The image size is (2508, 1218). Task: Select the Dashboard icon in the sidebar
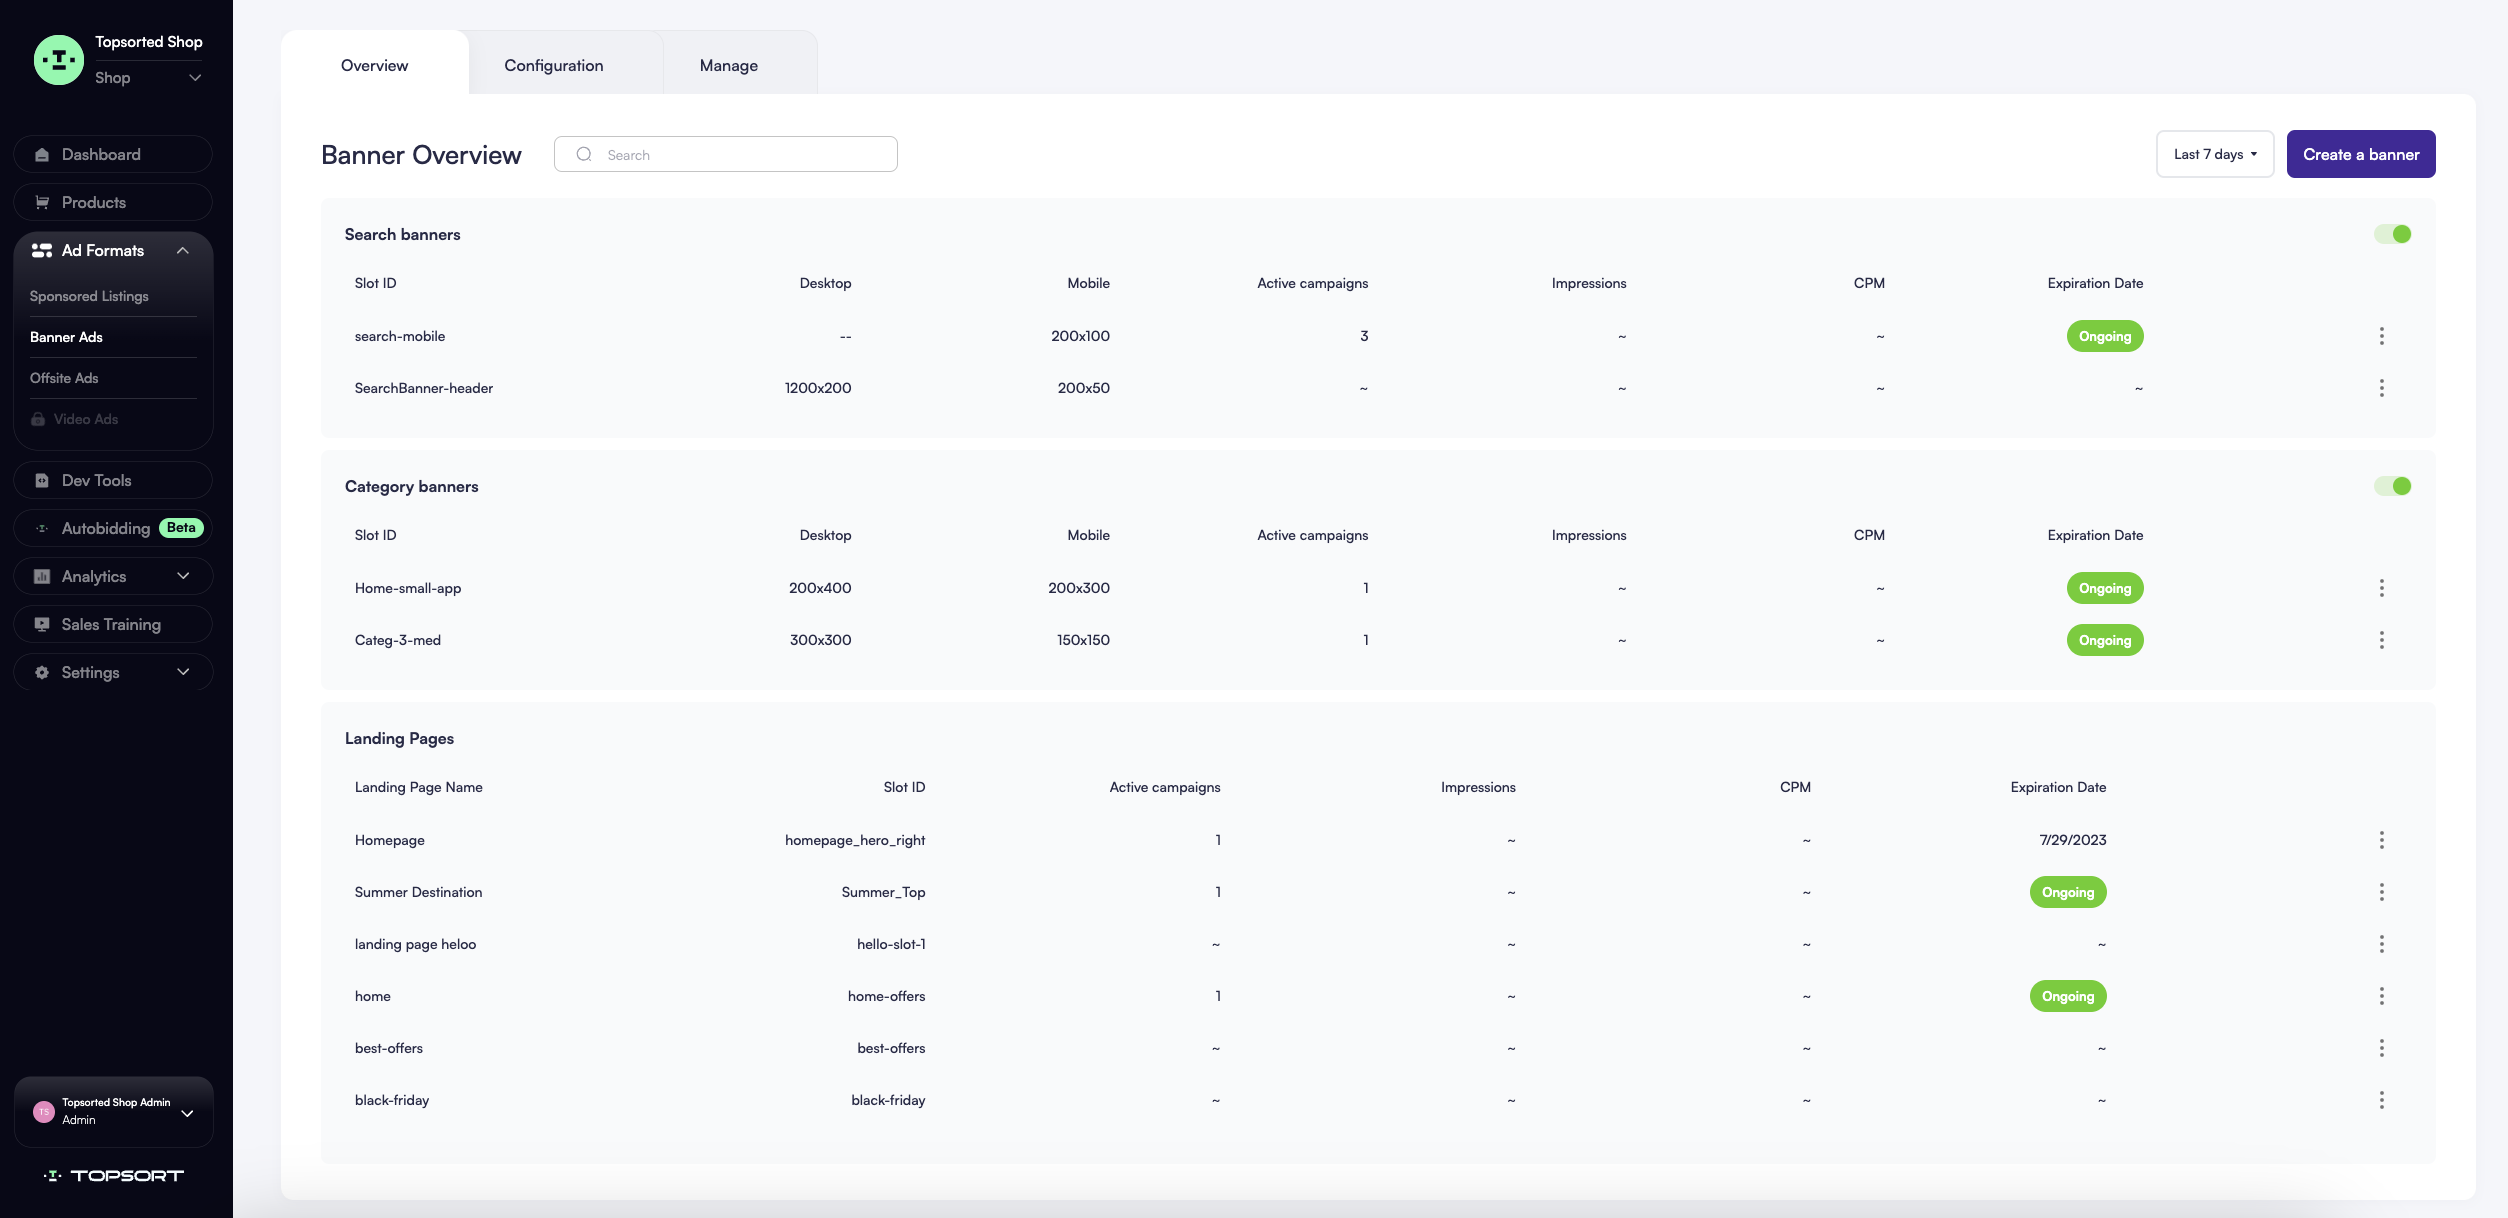[42, 154]
